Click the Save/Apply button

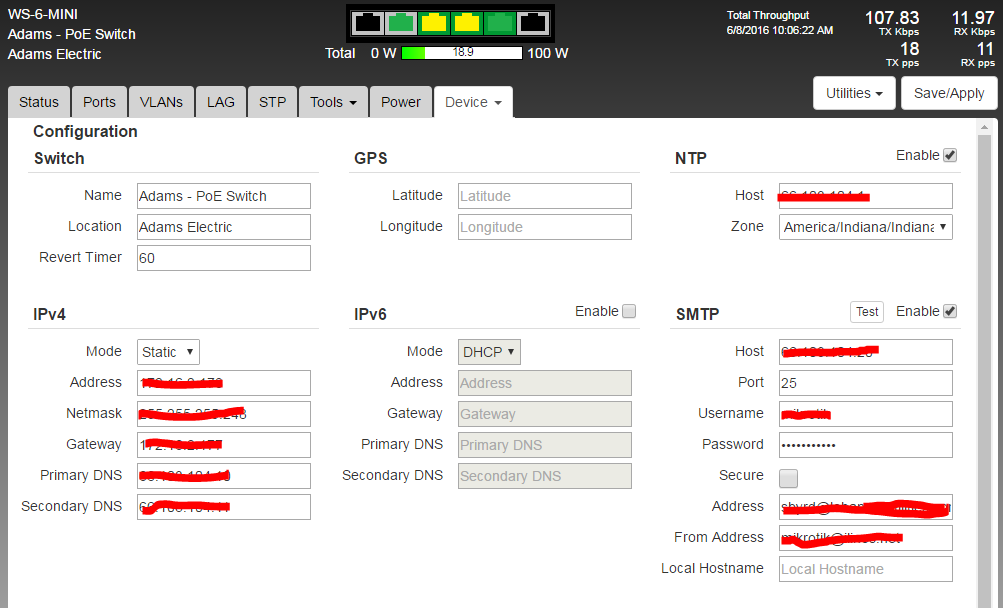coord(949,93)
